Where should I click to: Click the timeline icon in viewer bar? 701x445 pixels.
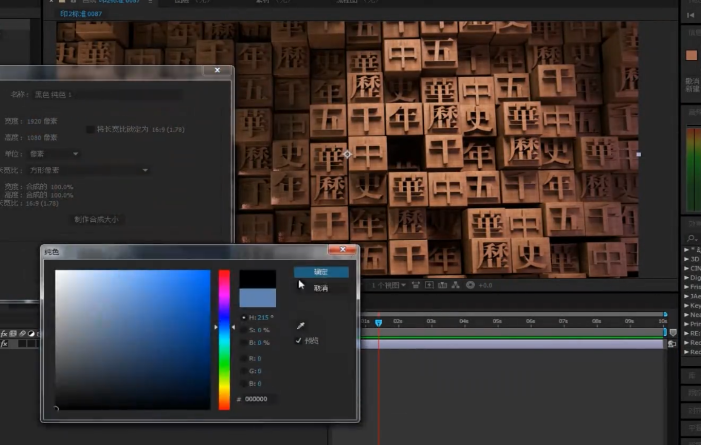click(x=443, y=285)
